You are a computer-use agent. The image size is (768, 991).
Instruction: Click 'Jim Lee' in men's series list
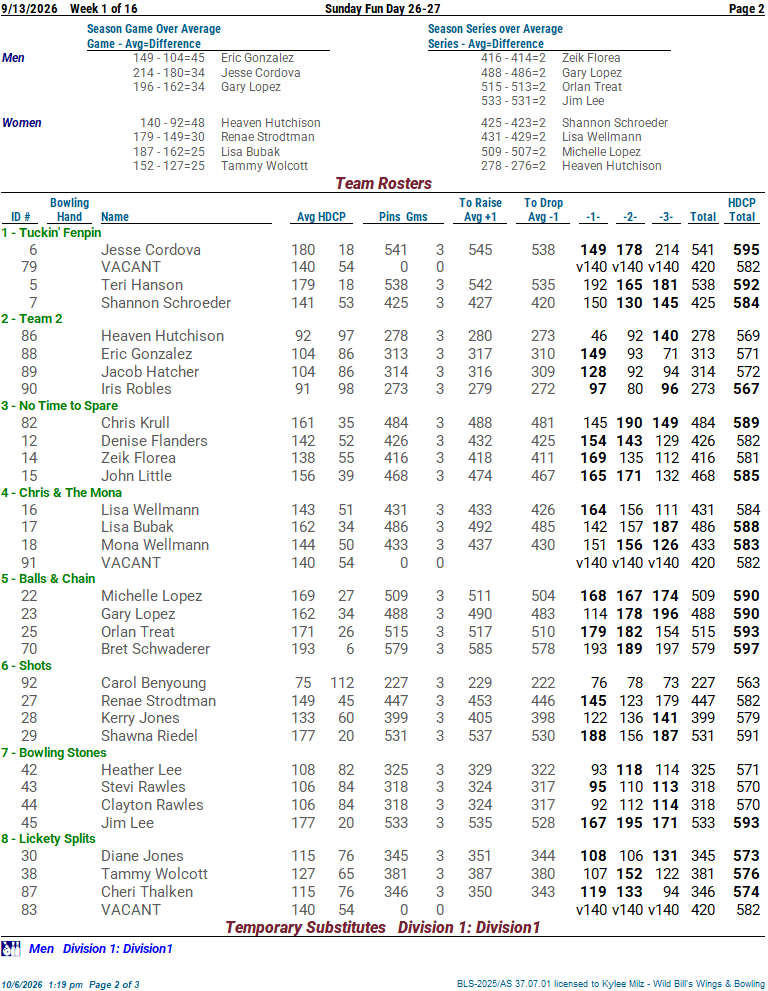(x=583, y=100)
